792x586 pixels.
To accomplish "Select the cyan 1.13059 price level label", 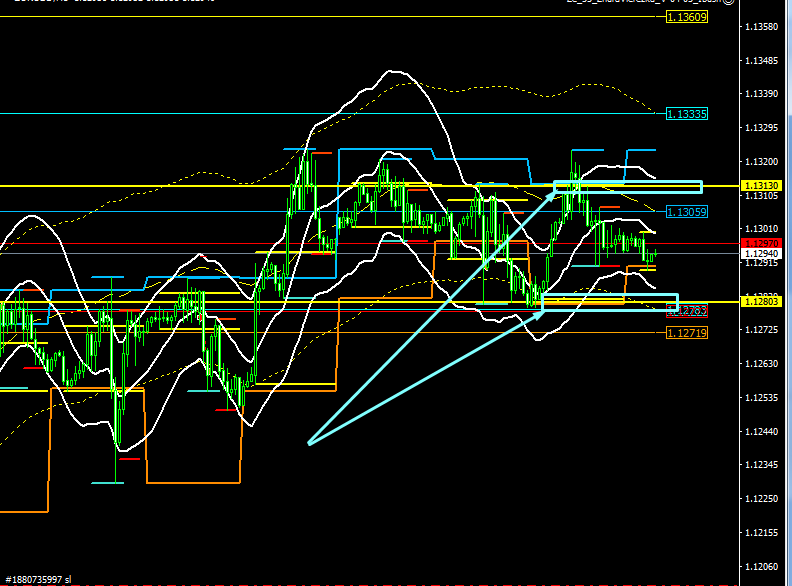I will (687, 212).
